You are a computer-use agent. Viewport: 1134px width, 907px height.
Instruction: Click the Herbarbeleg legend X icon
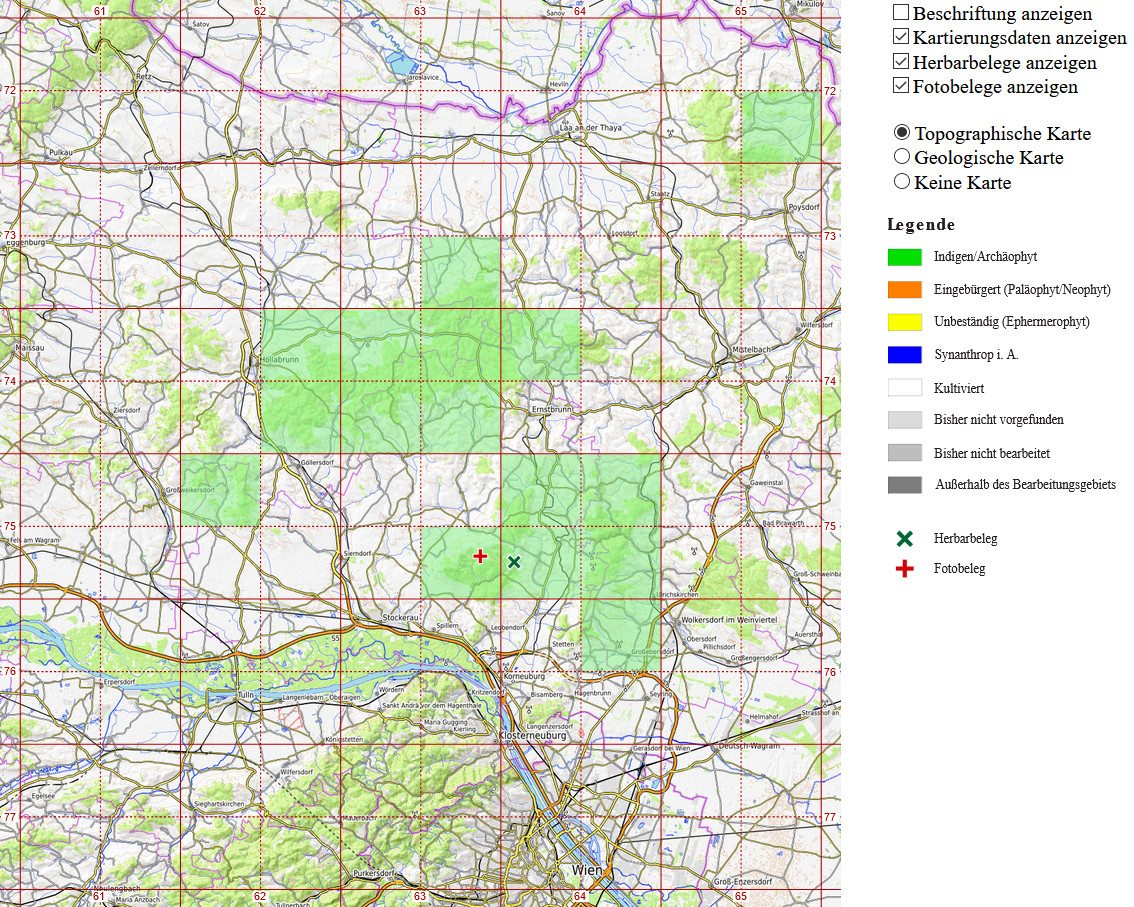pos(905,539)
